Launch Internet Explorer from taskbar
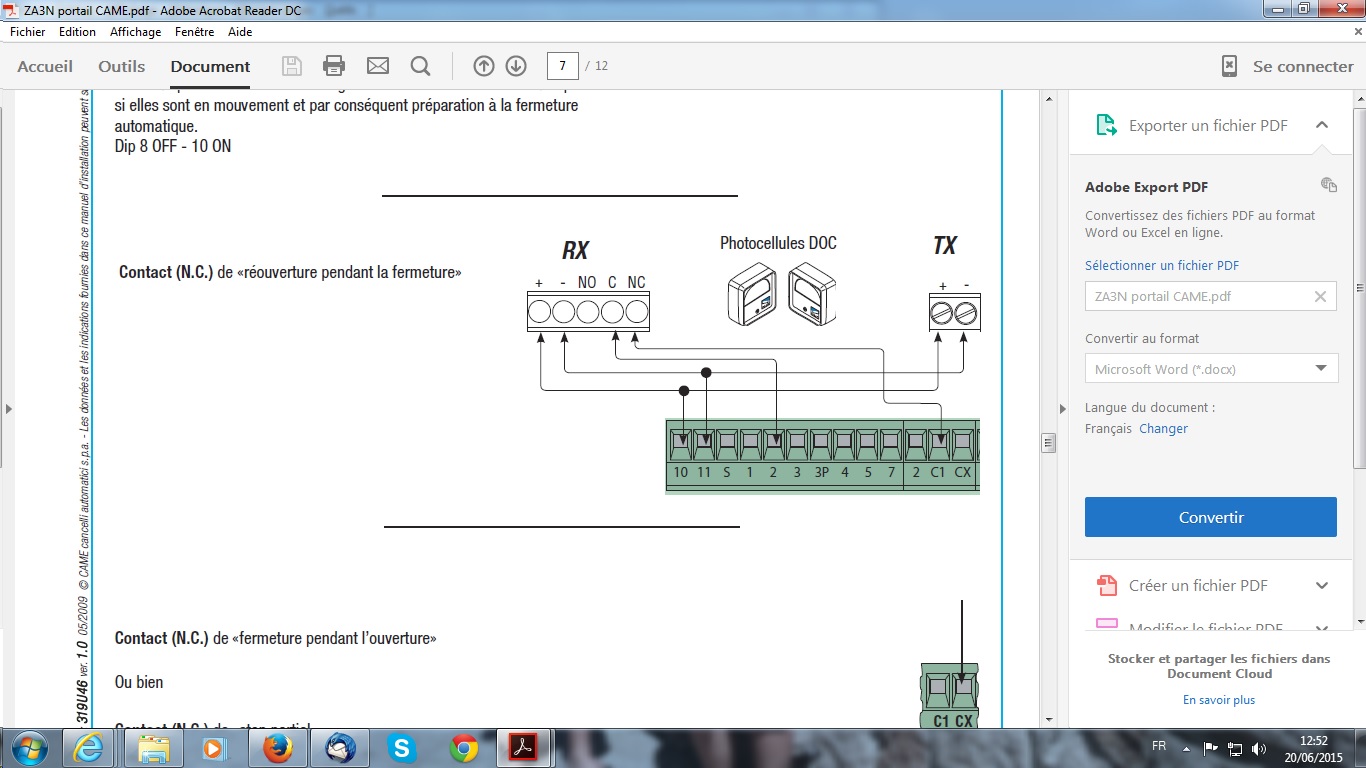Image resolution: width=1366 pixels, height=768 pixels. click(90, 748)
